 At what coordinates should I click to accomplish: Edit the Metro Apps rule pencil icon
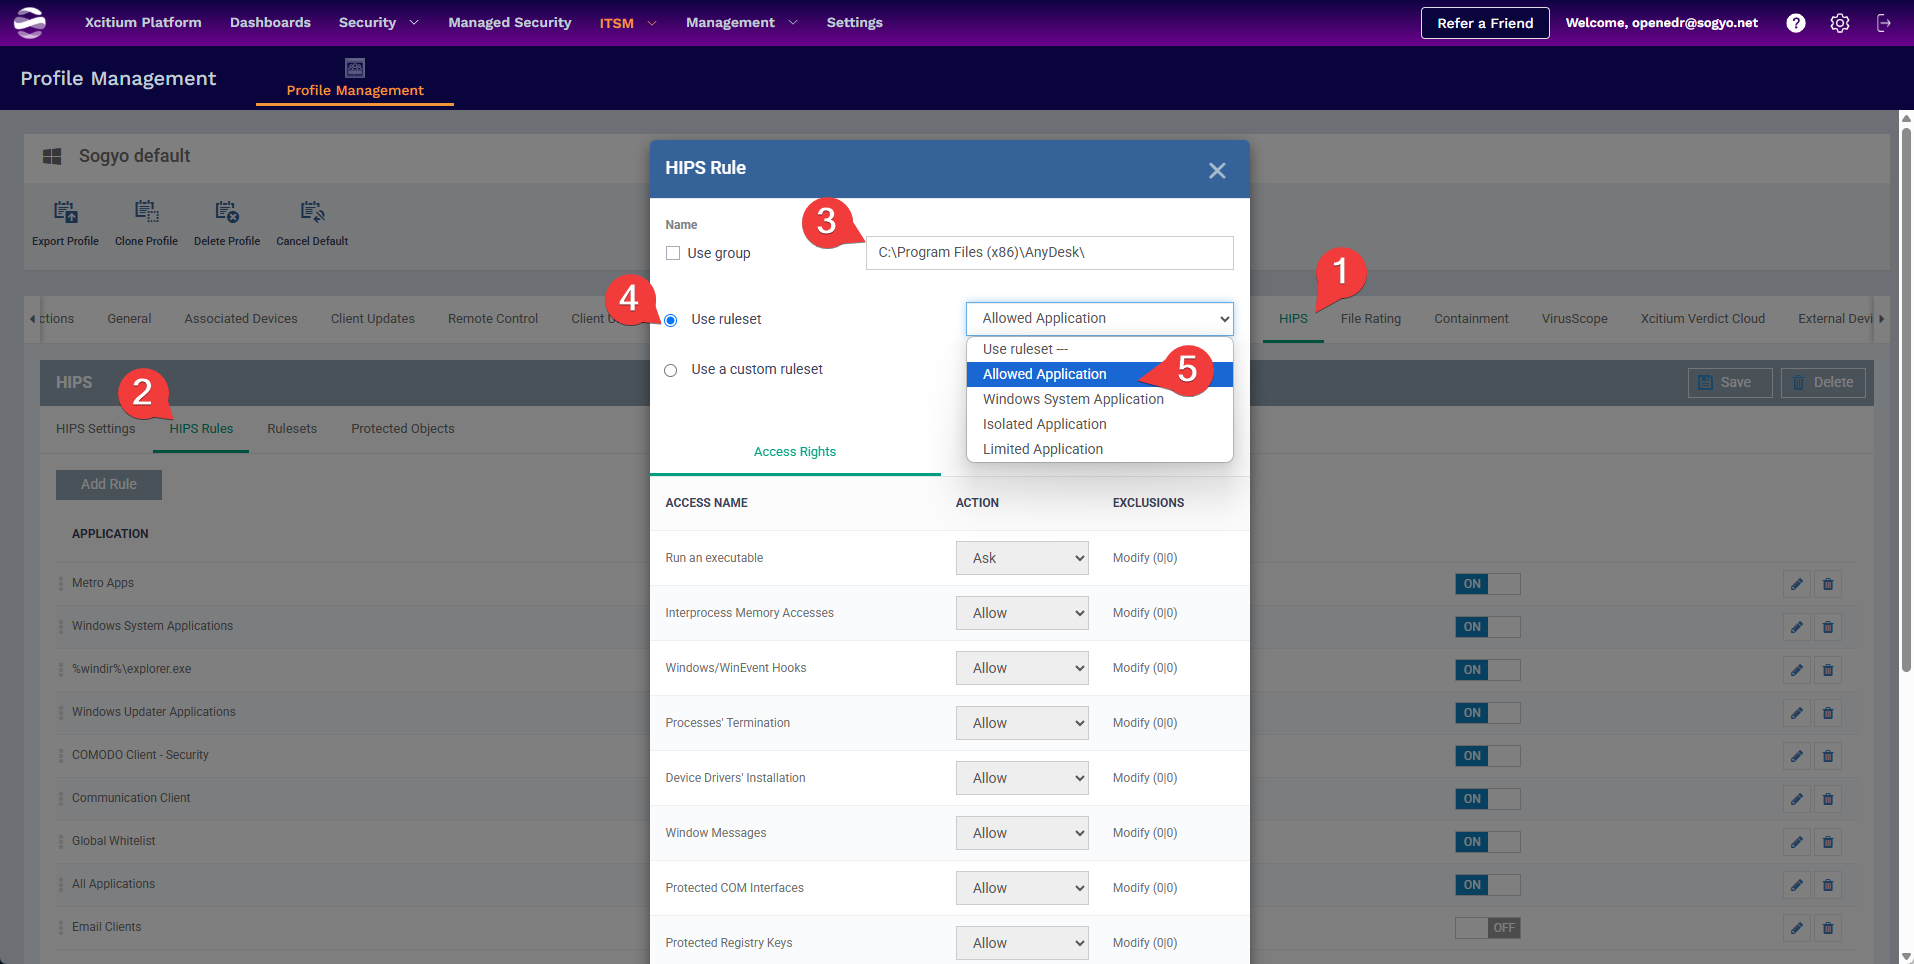tap(1797, 584)
